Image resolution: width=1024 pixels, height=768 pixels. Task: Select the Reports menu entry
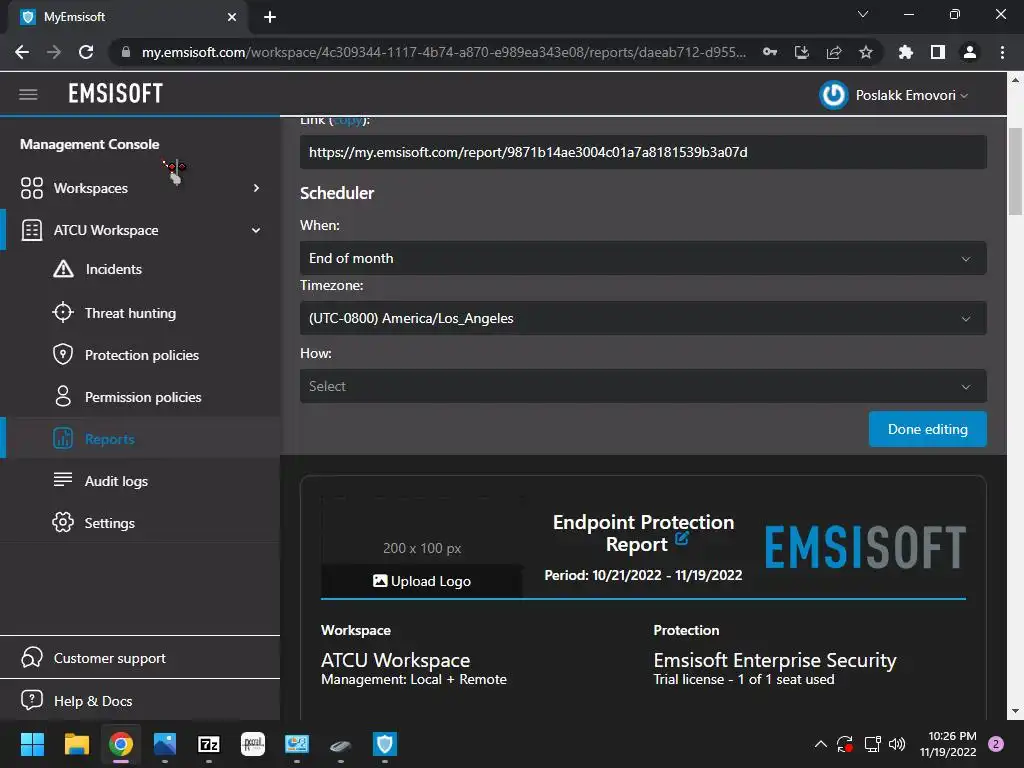tap(110, 439)
